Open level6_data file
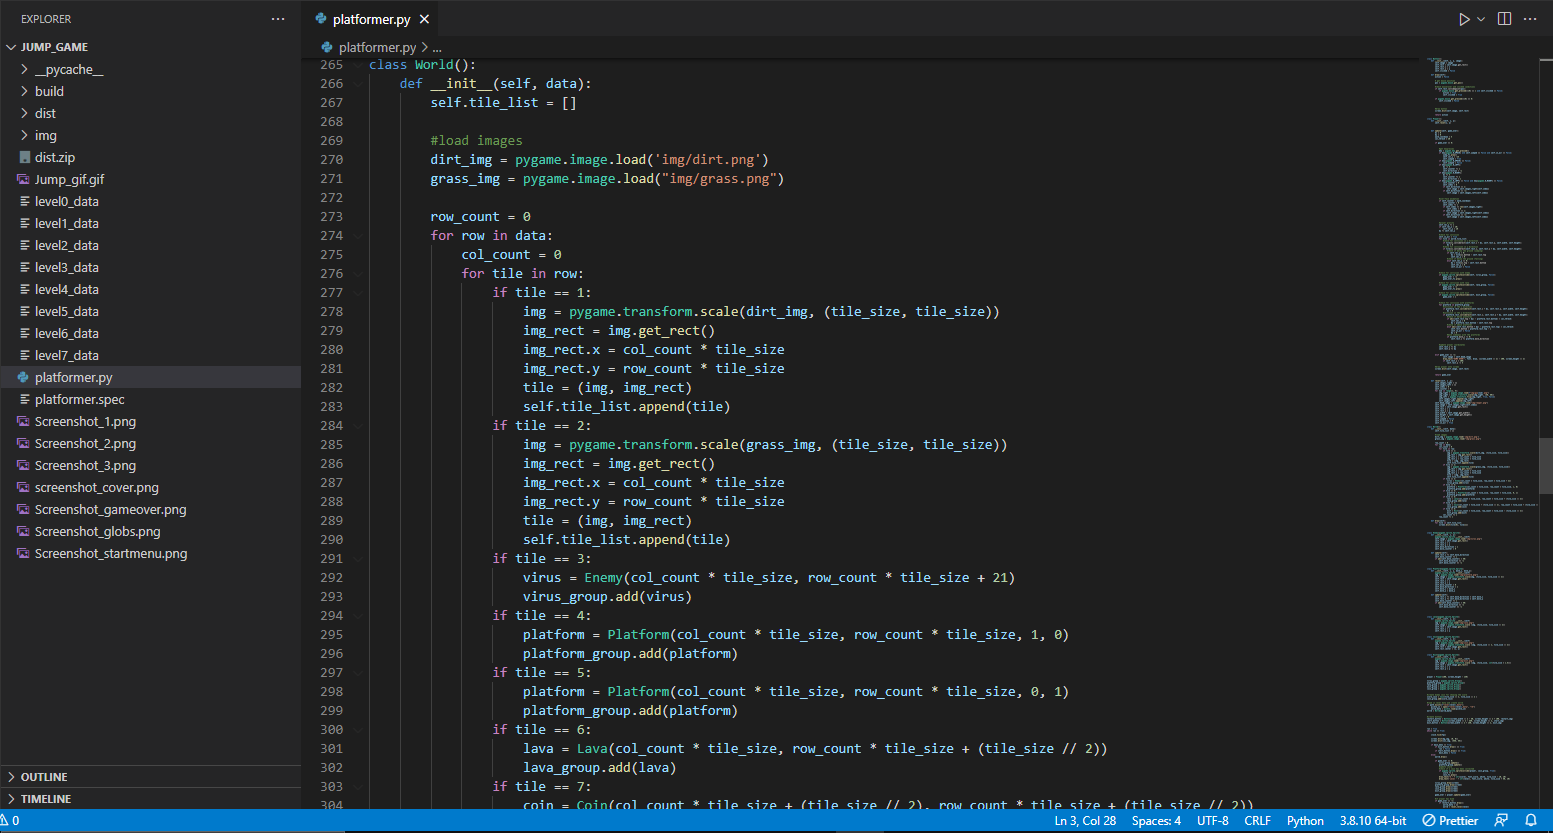The height and width of the screenshot is (833, 1553). [67, 333]
